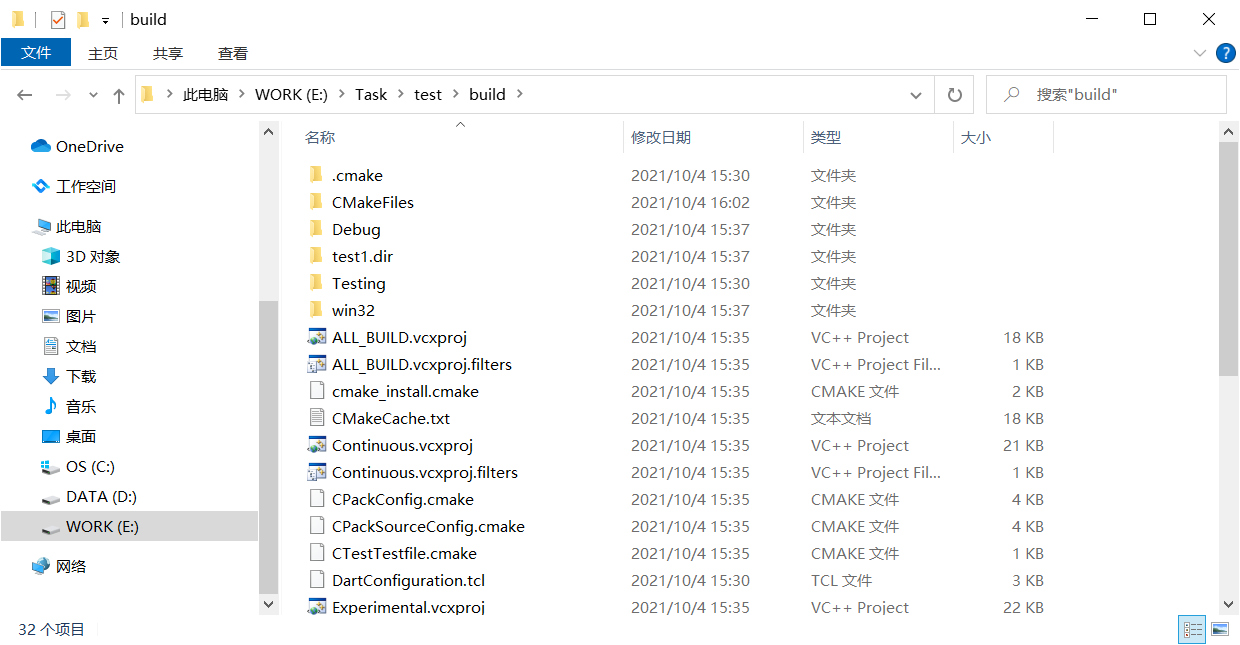
Task: Switch to large thumbnails view in status bar
Action: (x=1220, y=629)
